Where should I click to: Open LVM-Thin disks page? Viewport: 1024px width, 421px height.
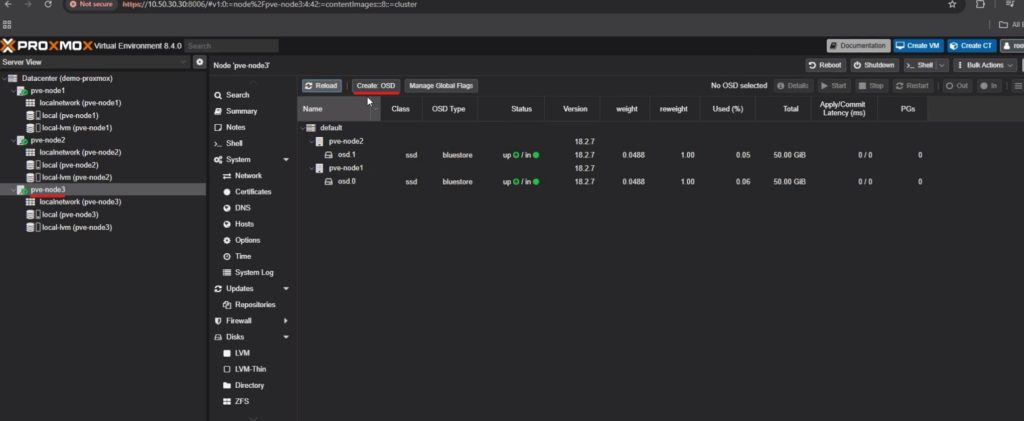pyautogui.click(x=252, y=369)
